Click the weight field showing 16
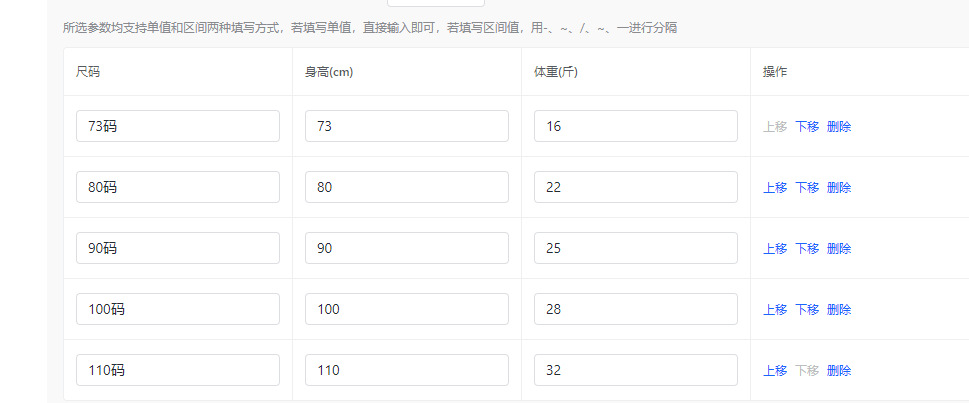This screenshot has width=969, height=403. (x=635, y=126)
